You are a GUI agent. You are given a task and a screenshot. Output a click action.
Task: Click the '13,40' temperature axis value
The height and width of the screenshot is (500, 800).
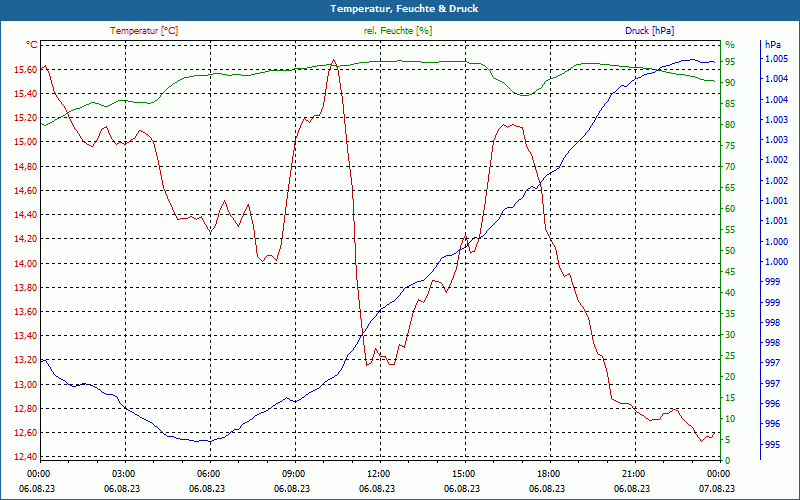25,336
